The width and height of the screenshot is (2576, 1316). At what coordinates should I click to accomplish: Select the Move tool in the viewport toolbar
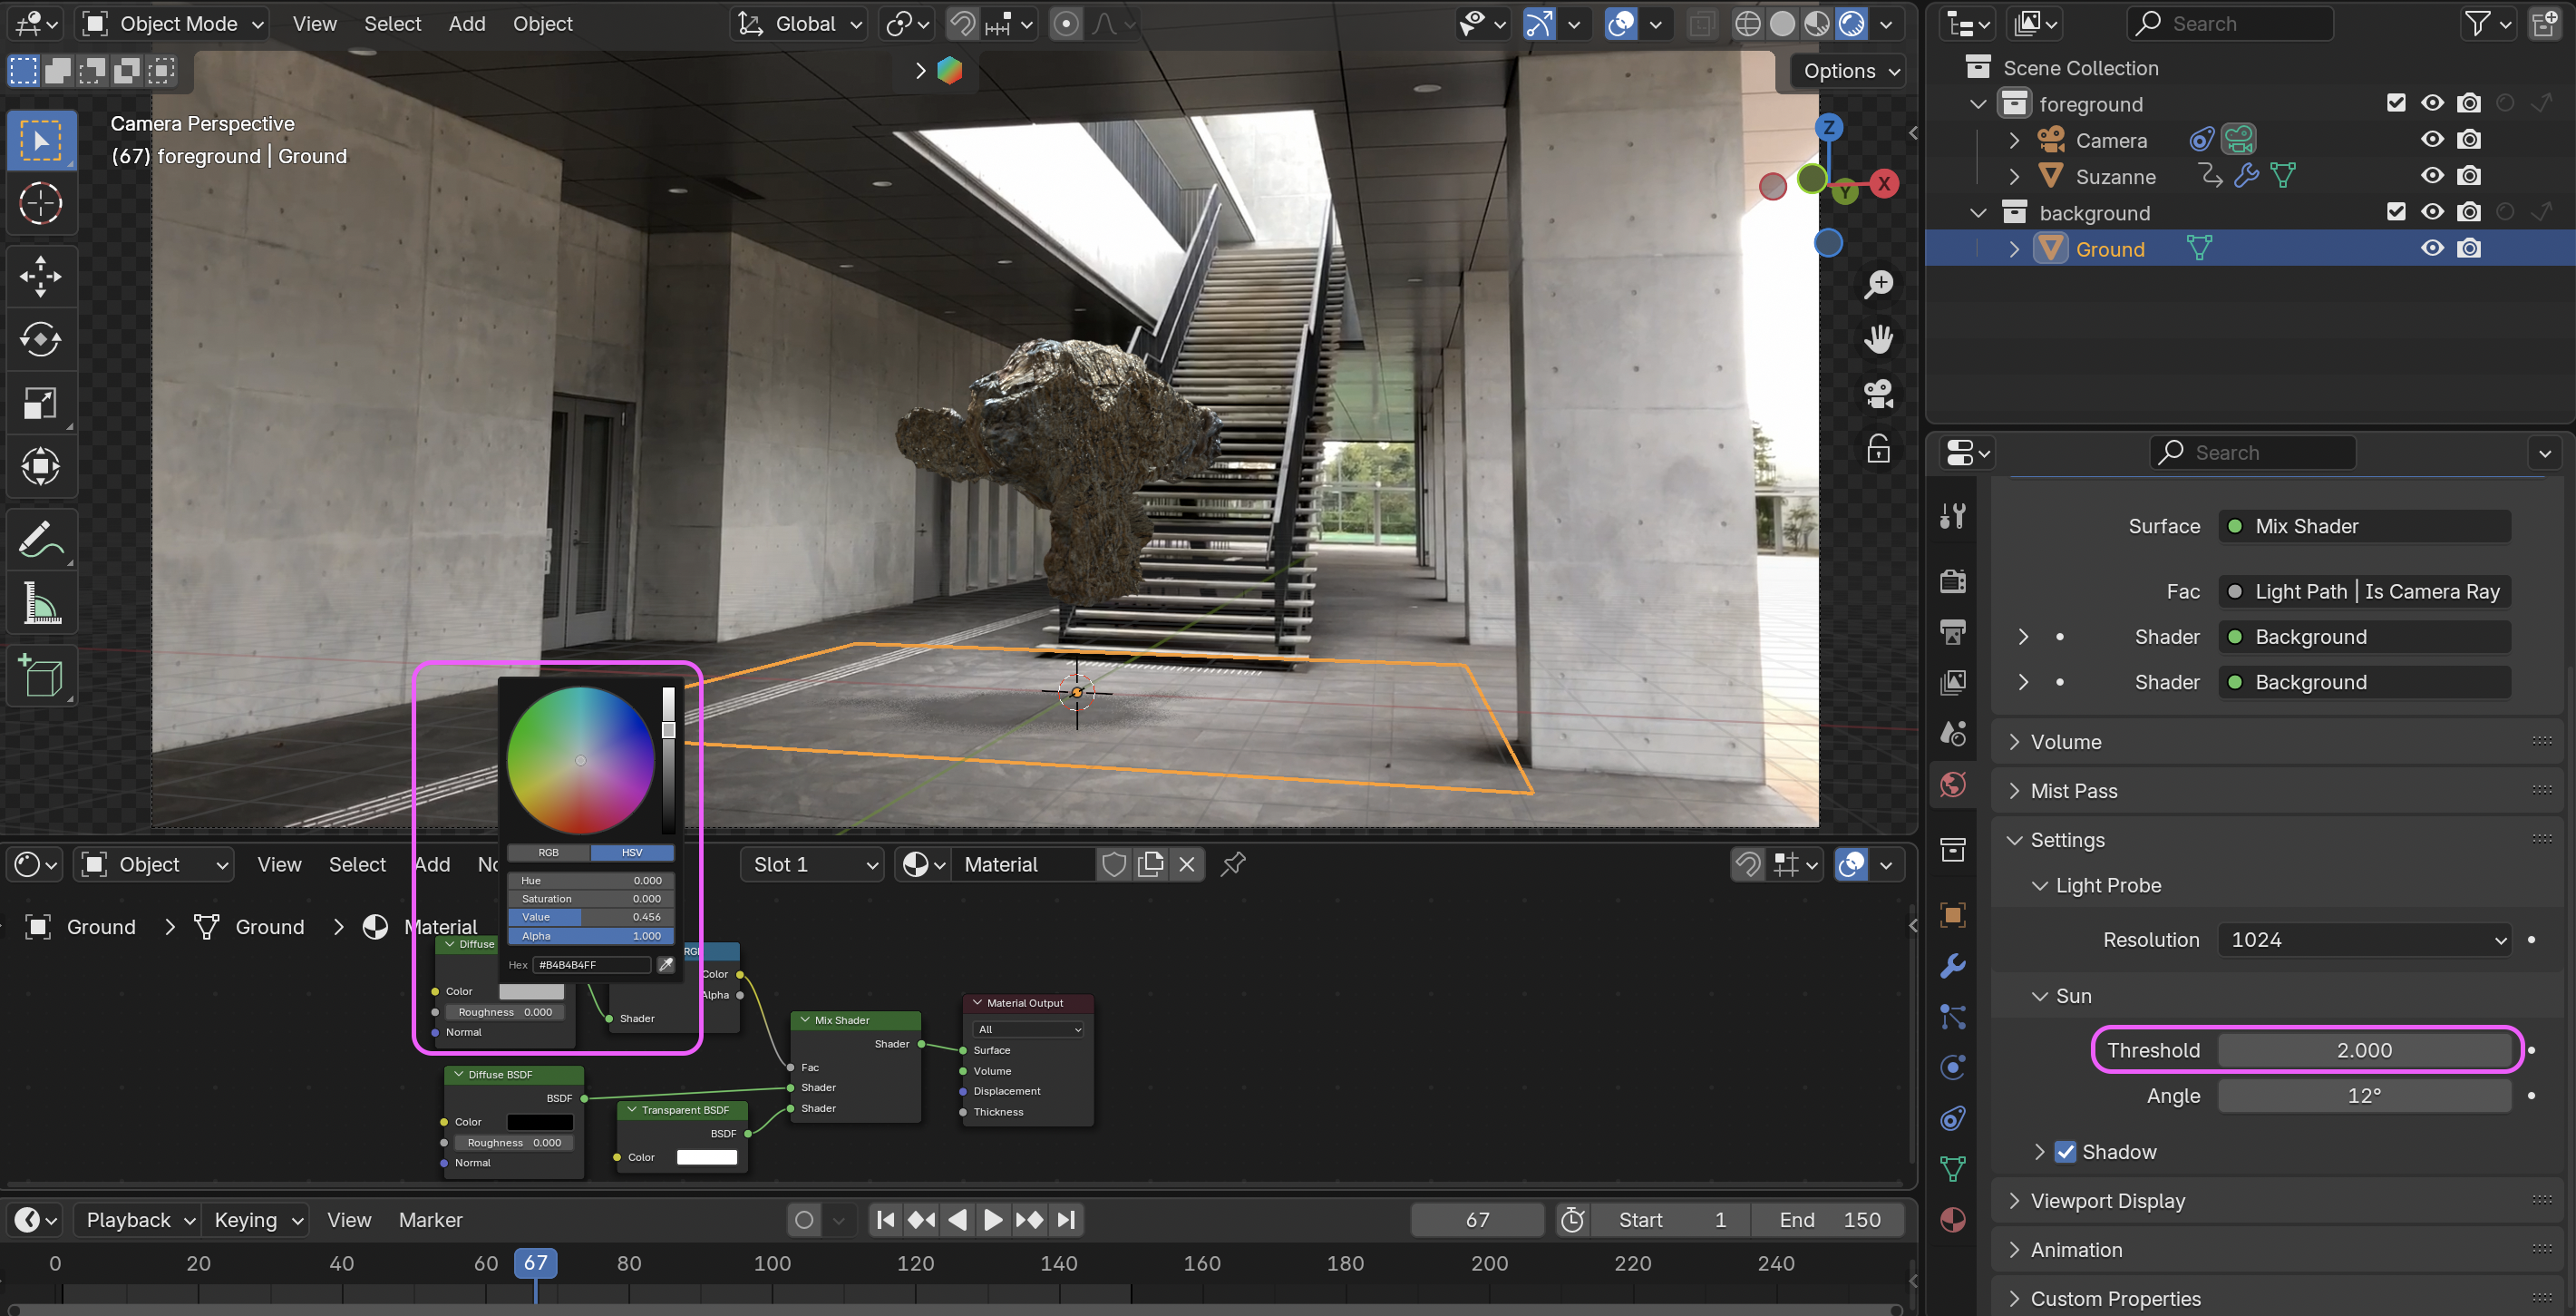click(40, 276)
